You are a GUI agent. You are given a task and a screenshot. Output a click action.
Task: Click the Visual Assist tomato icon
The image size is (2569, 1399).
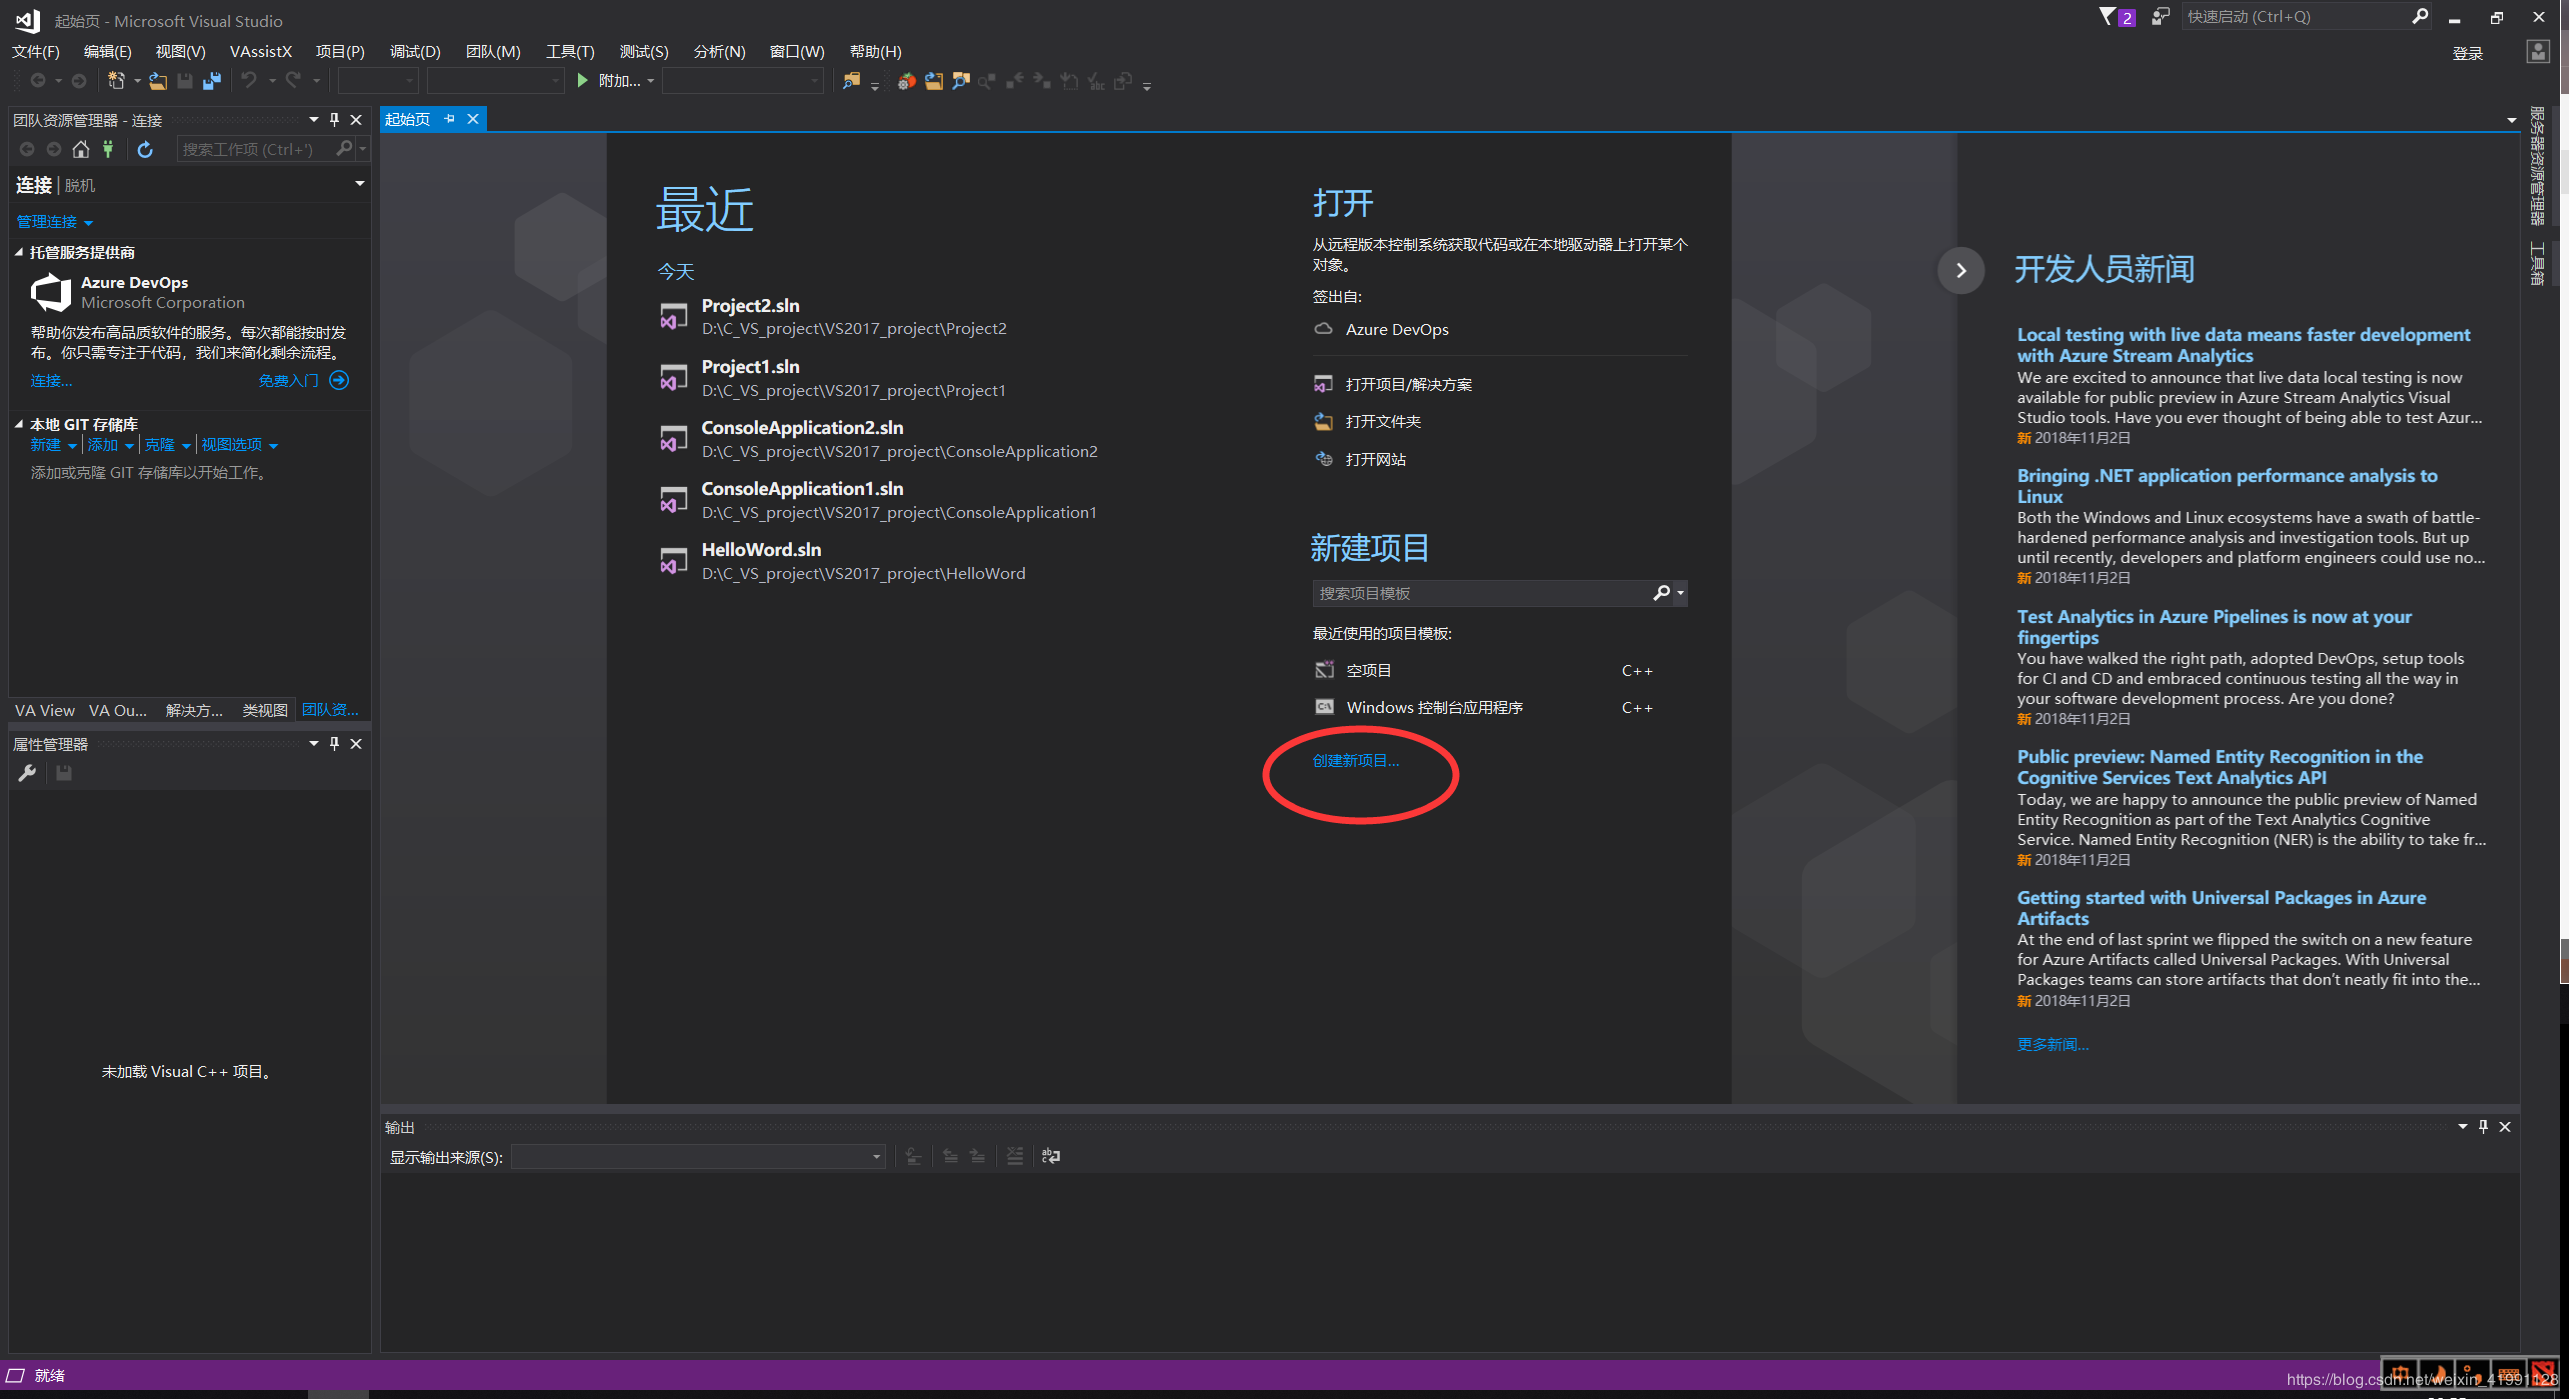pos(906,81)
